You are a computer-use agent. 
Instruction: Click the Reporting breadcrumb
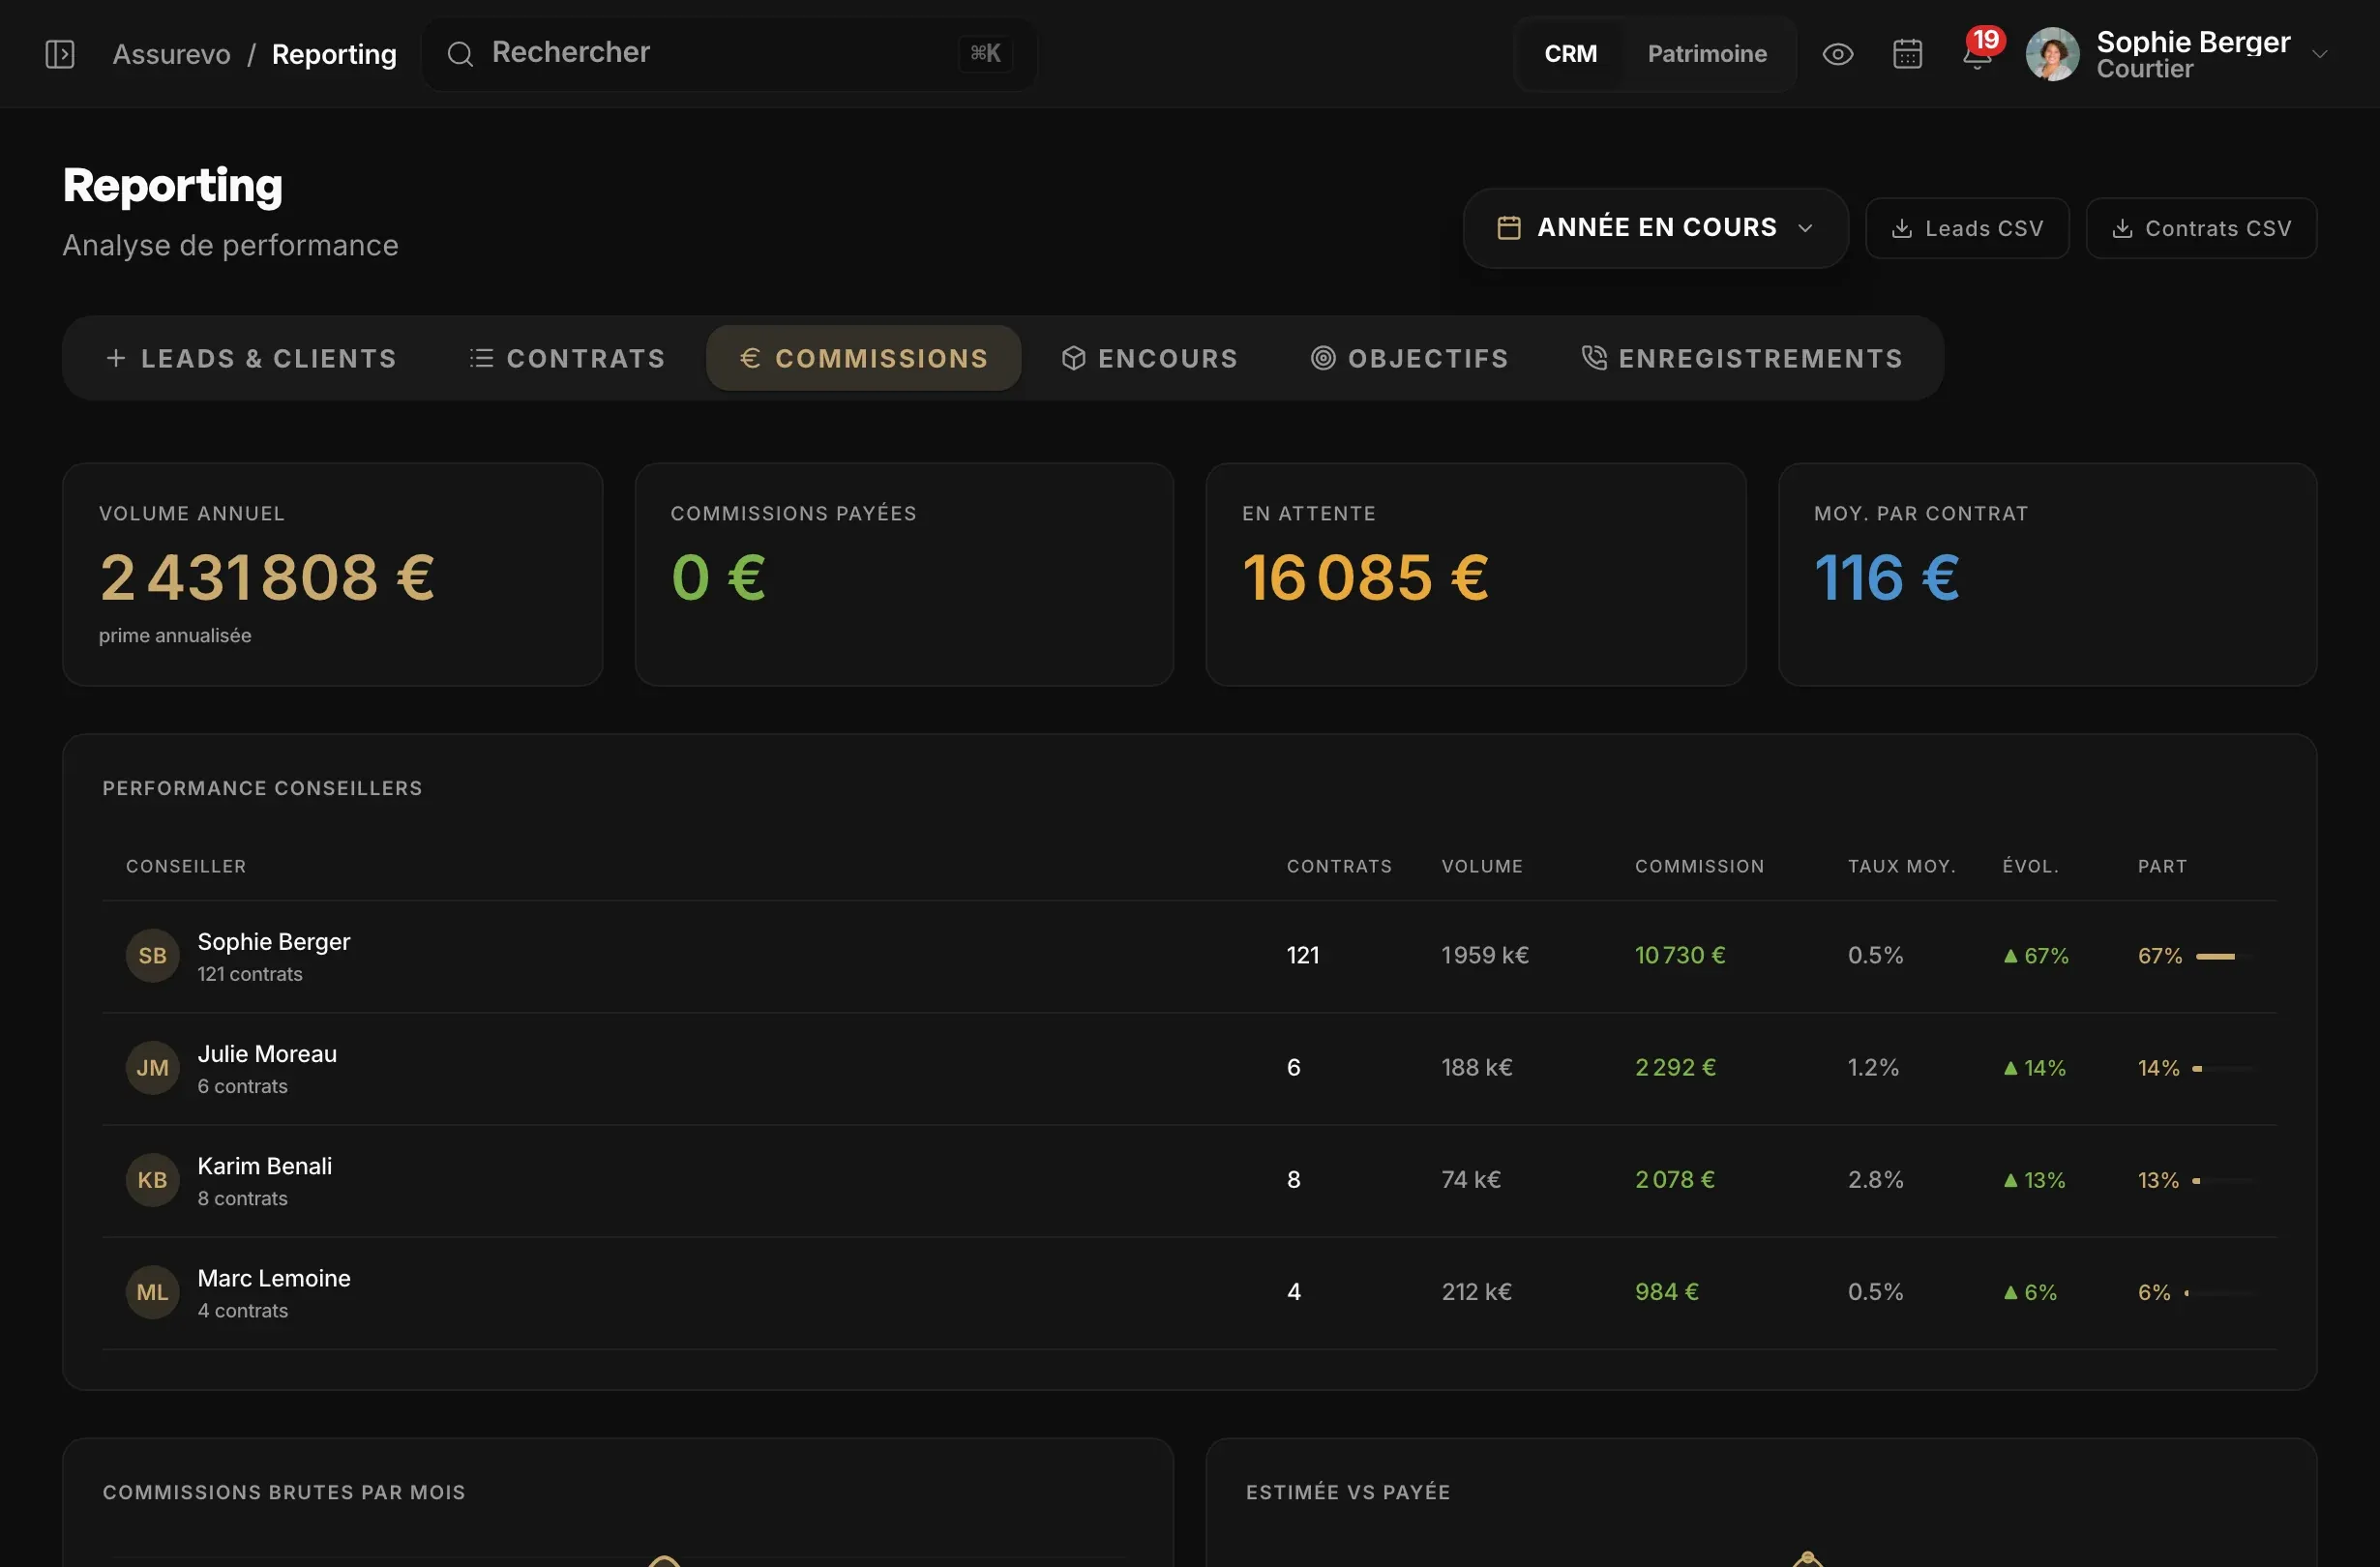tap(334, 54)
